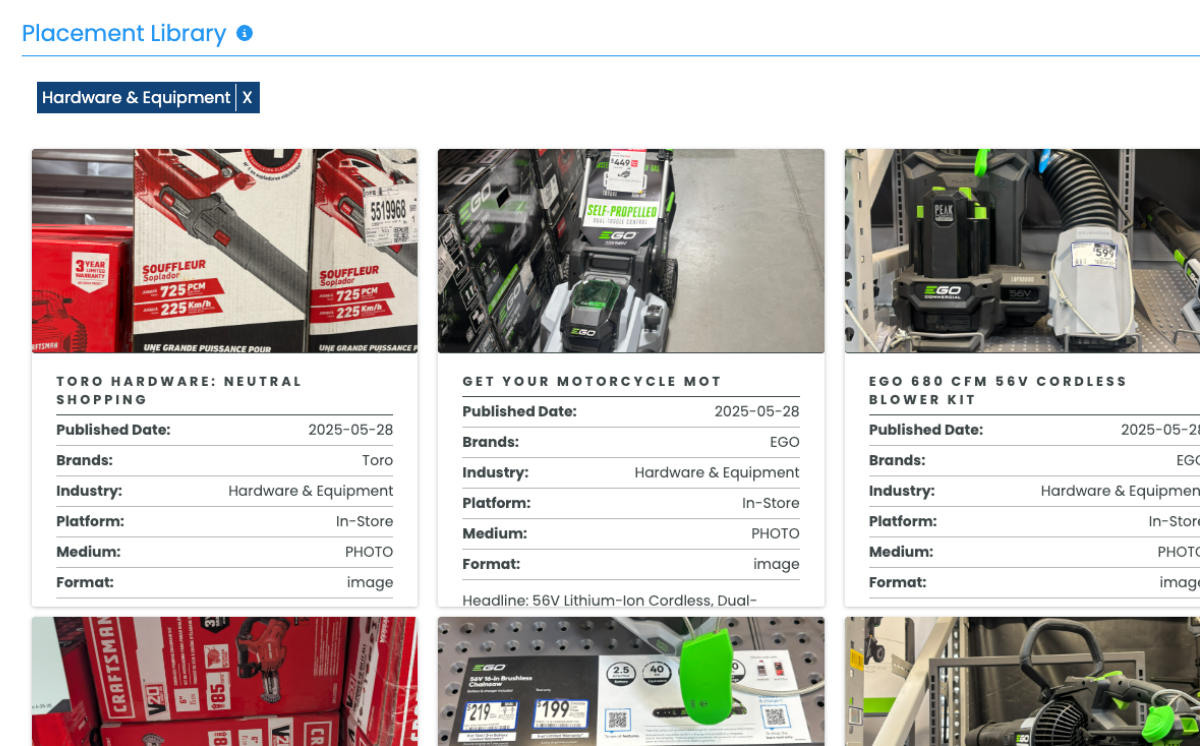Click the PHOTO medium value in the Motorcycle MOT card

coord(775,534)
